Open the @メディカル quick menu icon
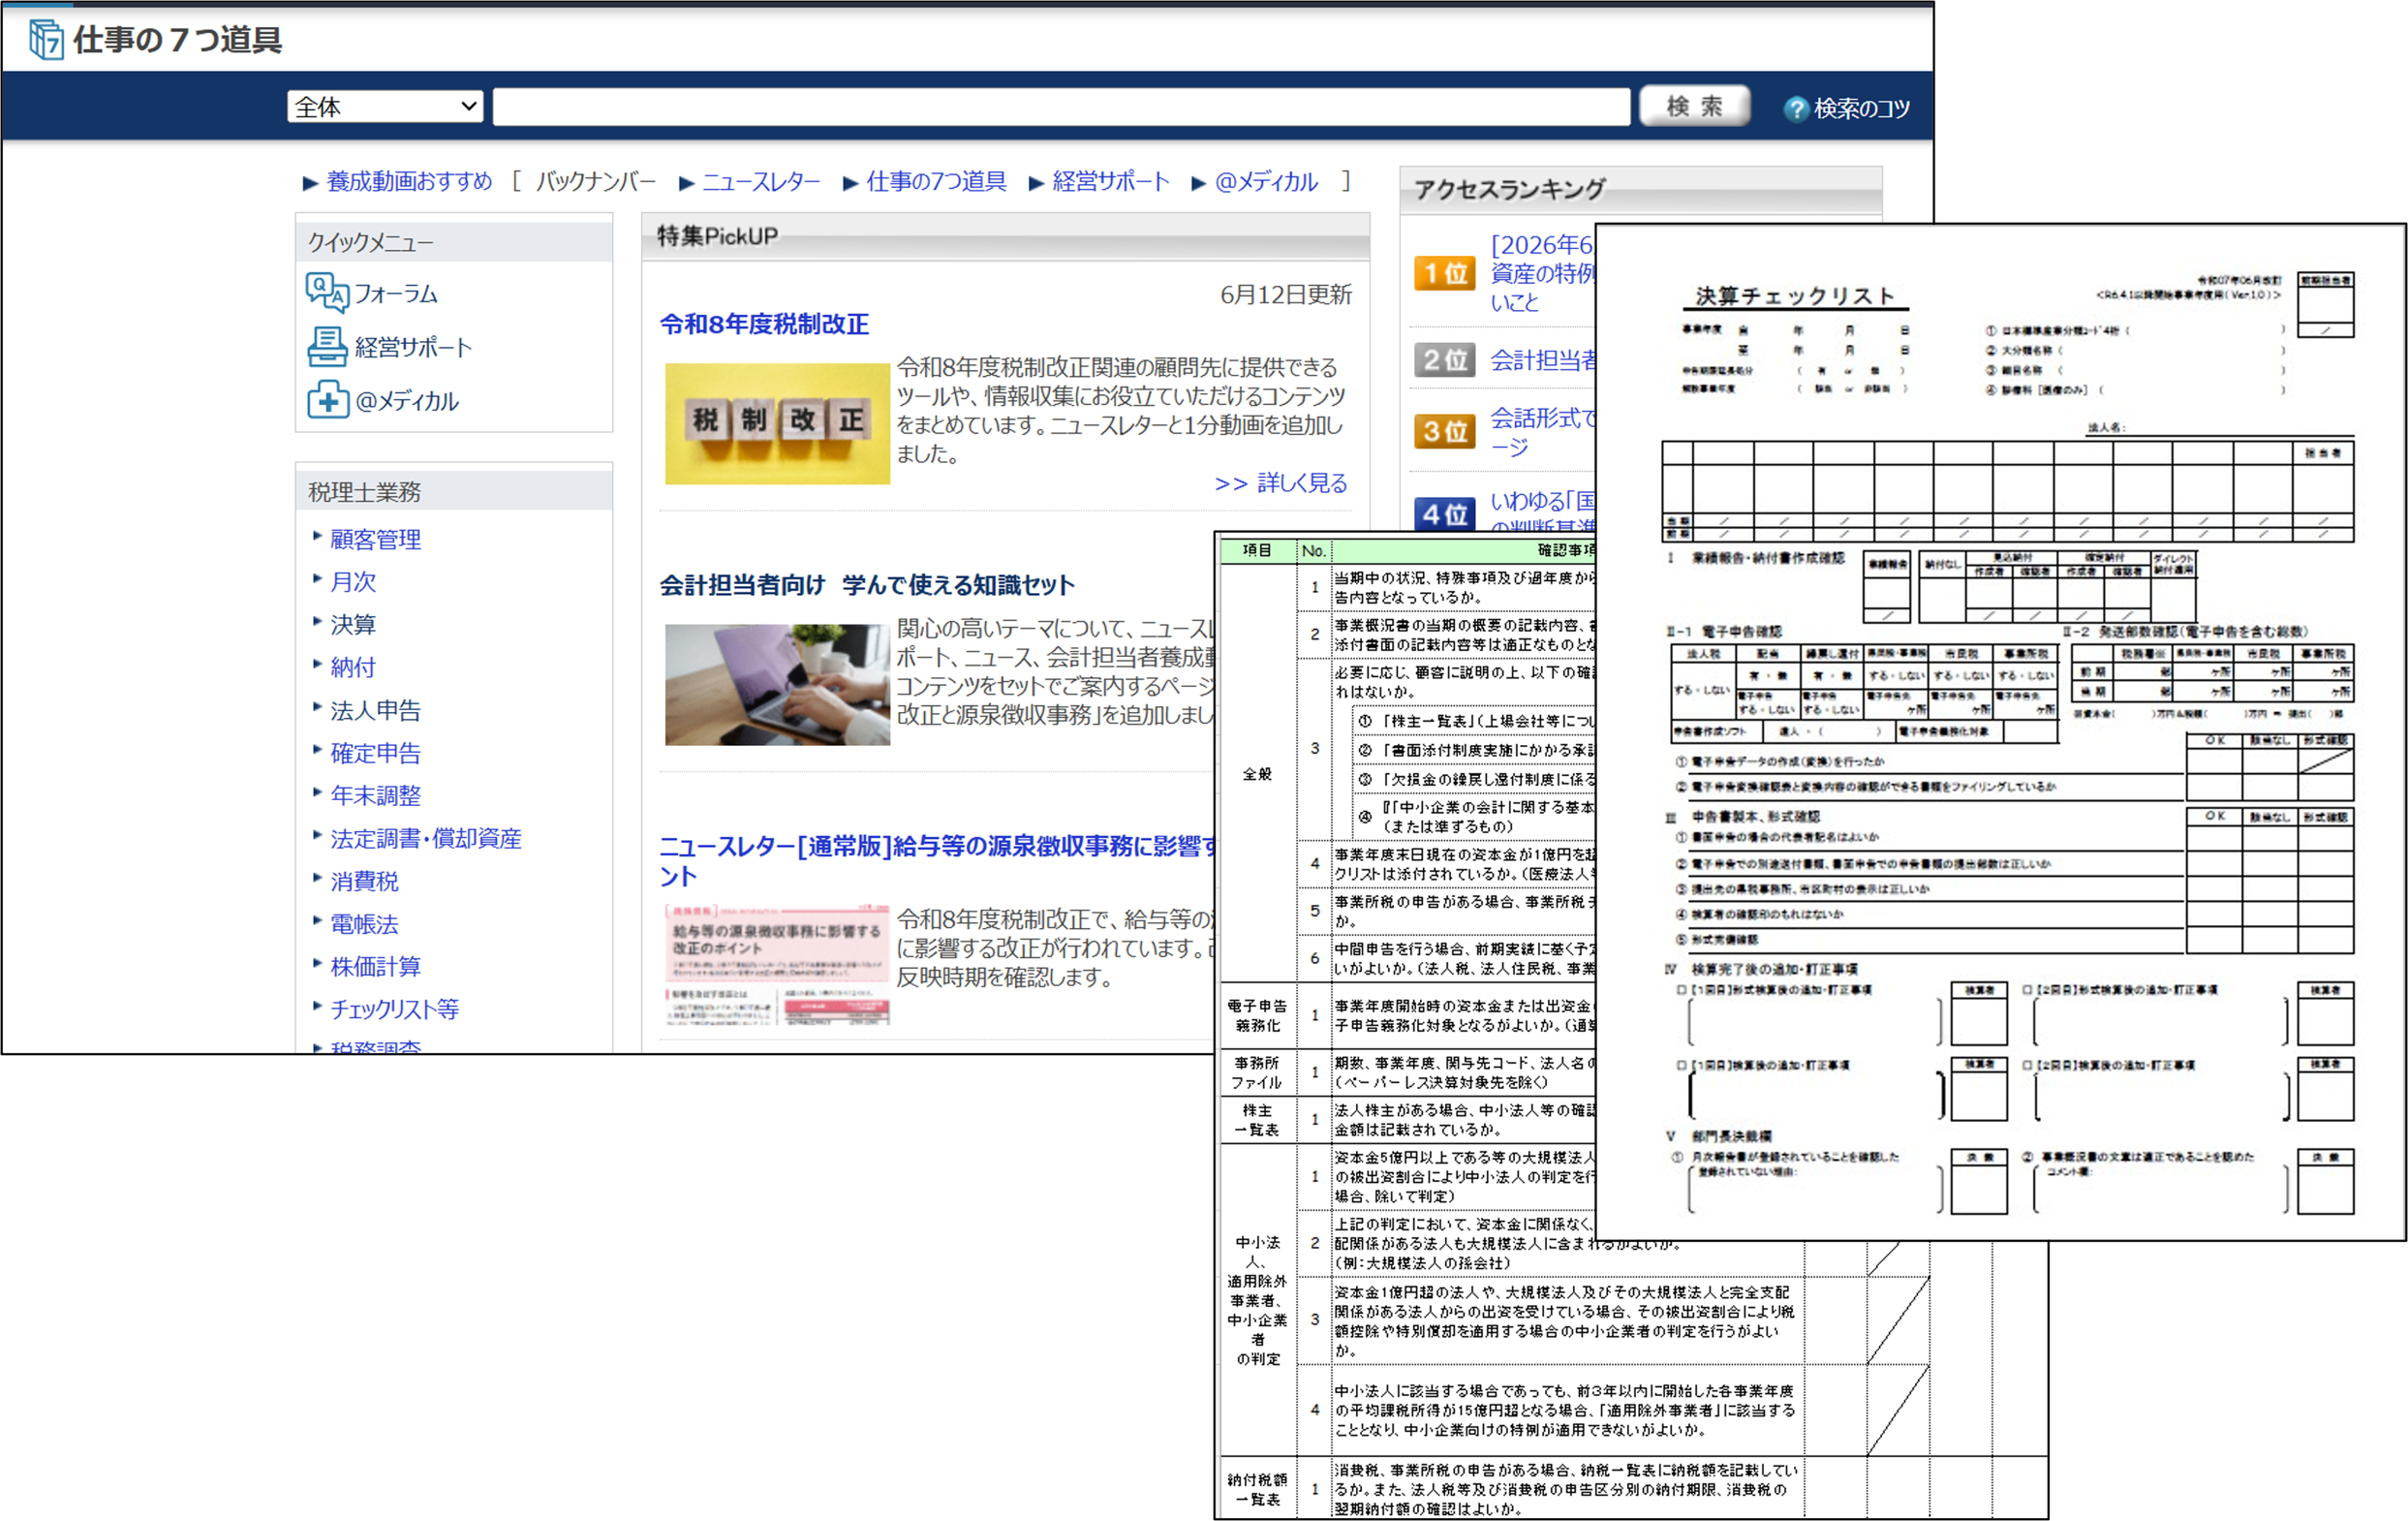This screenshot has width=2408, height=1521. click(x=327, y=400)
